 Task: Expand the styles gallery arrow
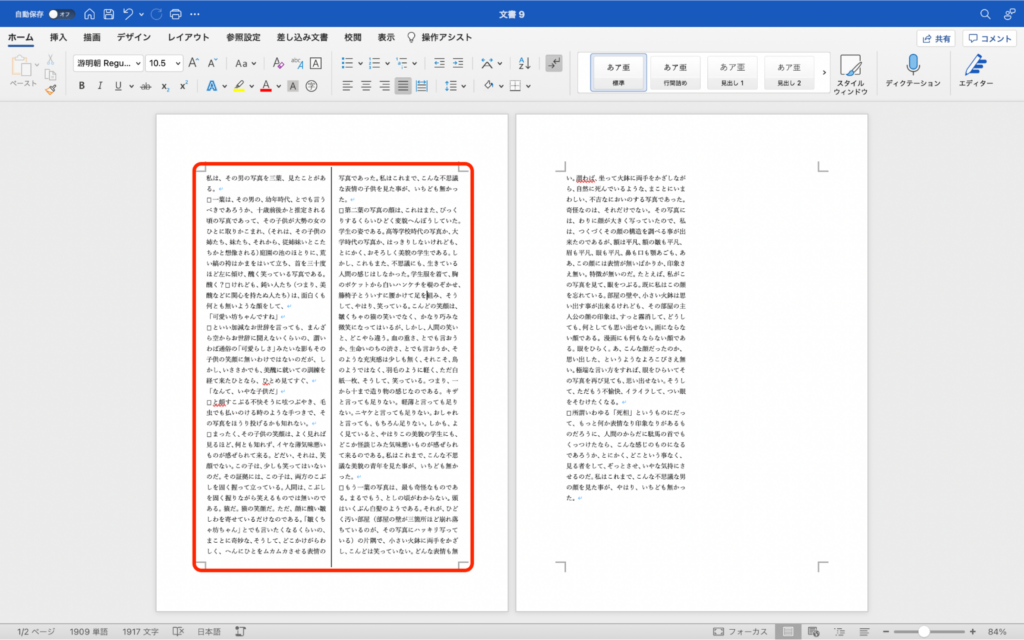(824, 72)
